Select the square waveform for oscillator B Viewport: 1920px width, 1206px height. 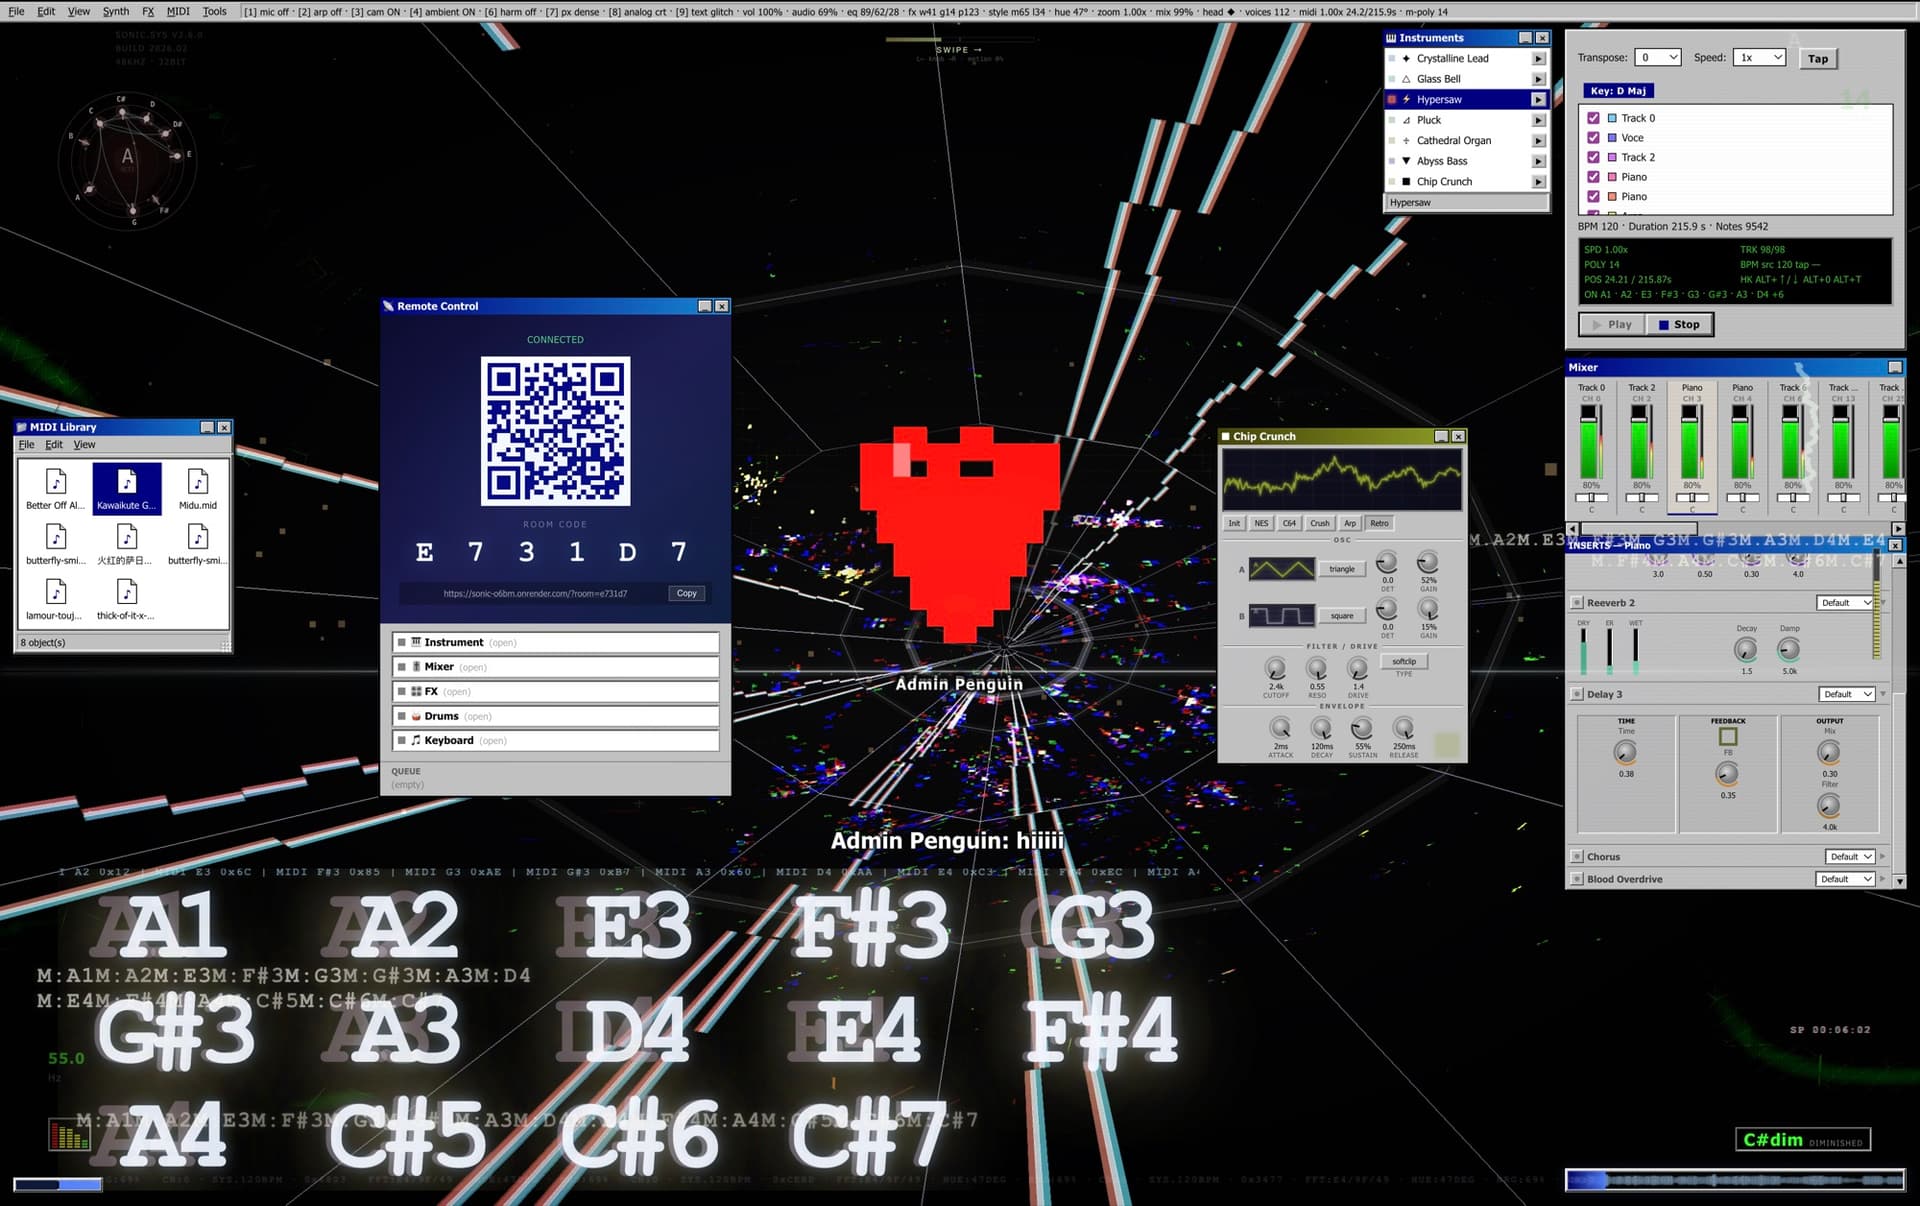click(x=1342, y=615)
